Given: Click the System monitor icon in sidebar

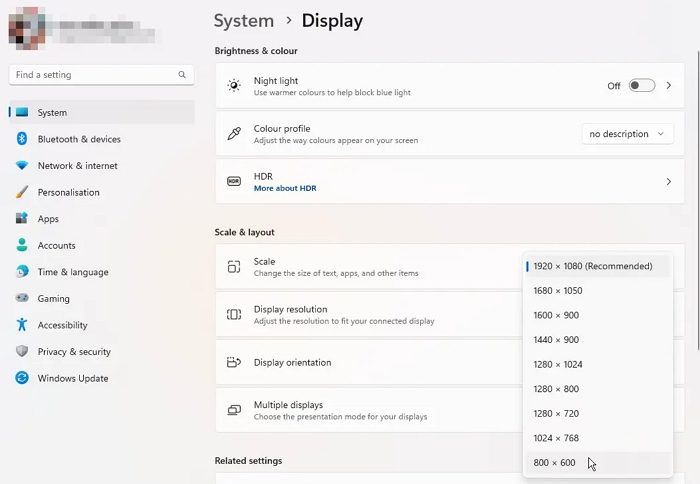Looking at the screenshot, I should [x=22, y=112].
